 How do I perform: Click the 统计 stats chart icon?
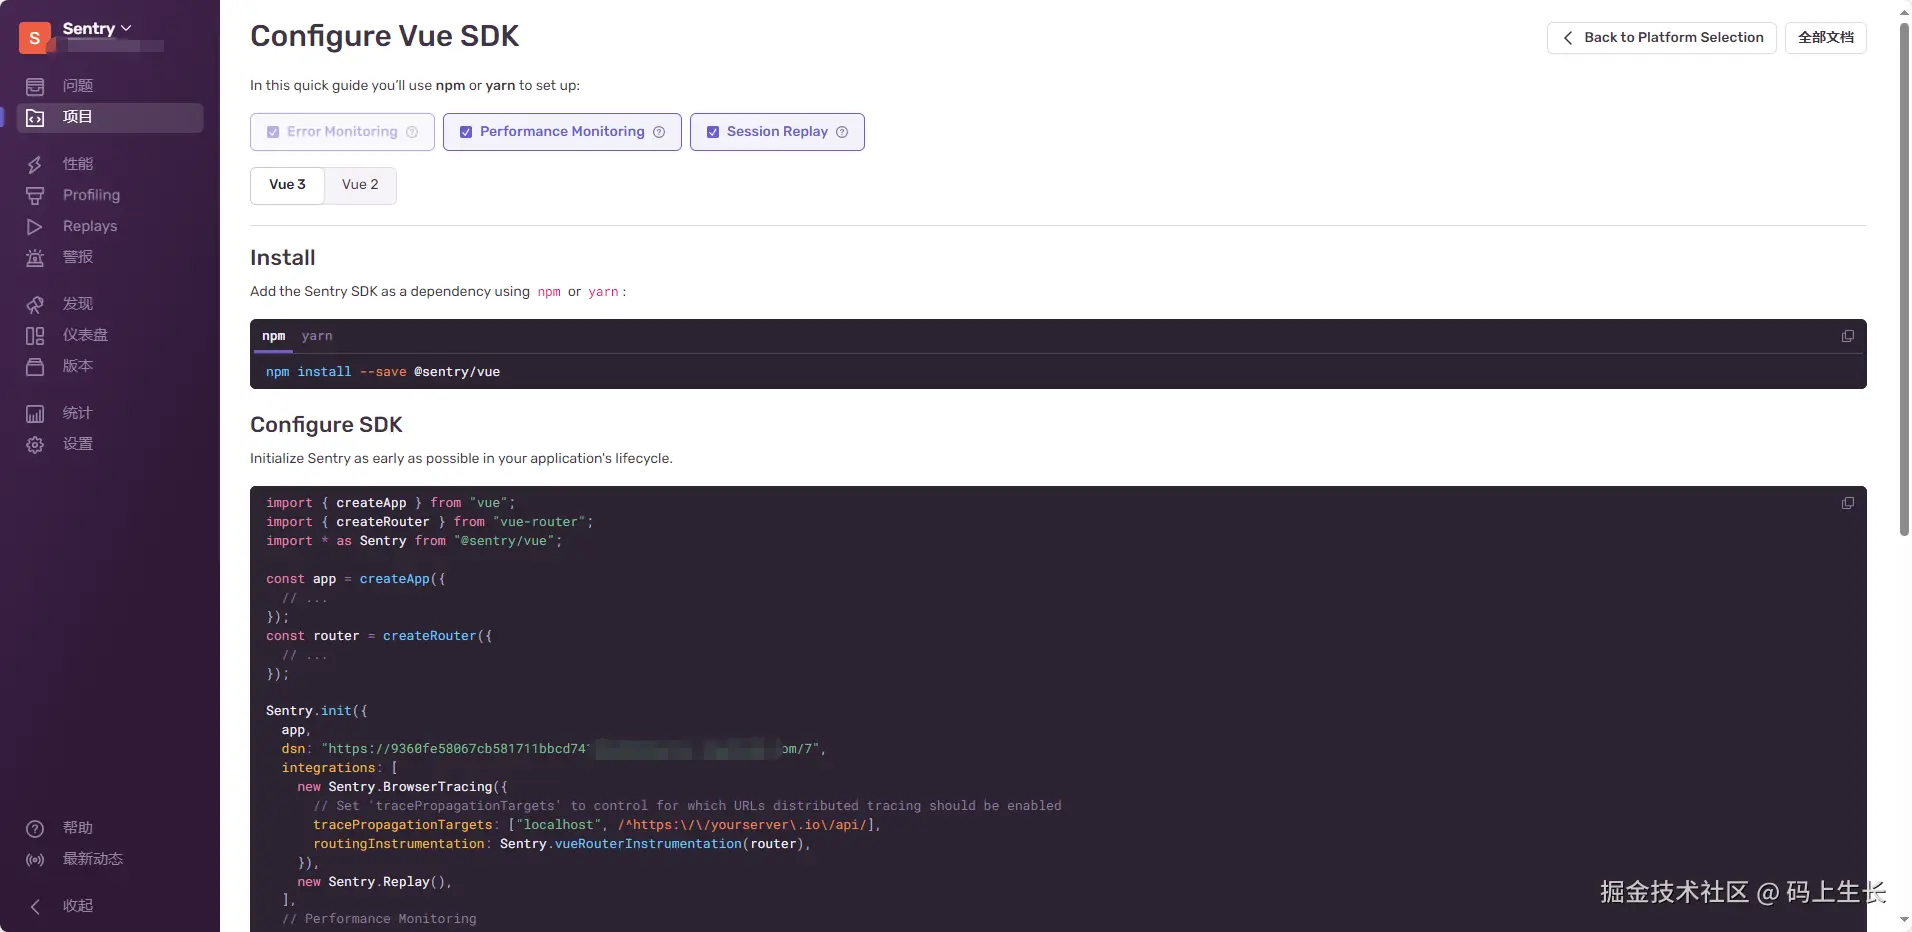[35, 413]
